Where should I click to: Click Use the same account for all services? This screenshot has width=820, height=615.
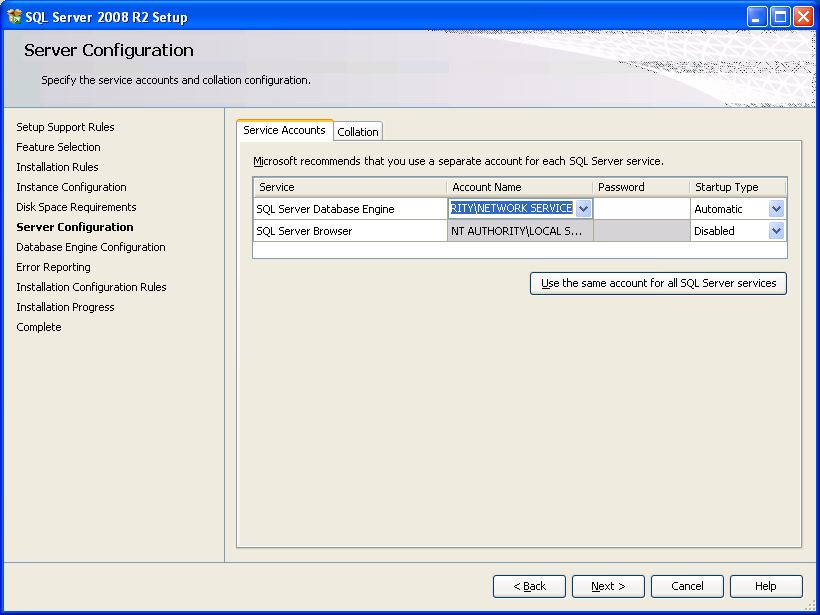point(658,284)
